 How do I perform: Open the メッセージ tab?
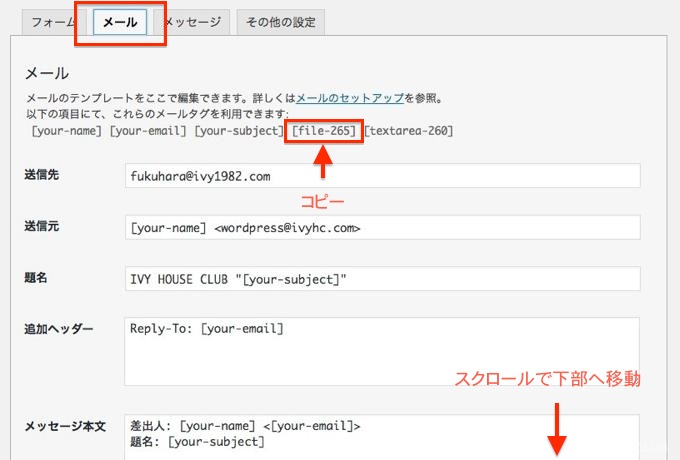pyautogui.click(x=193, y=22)
